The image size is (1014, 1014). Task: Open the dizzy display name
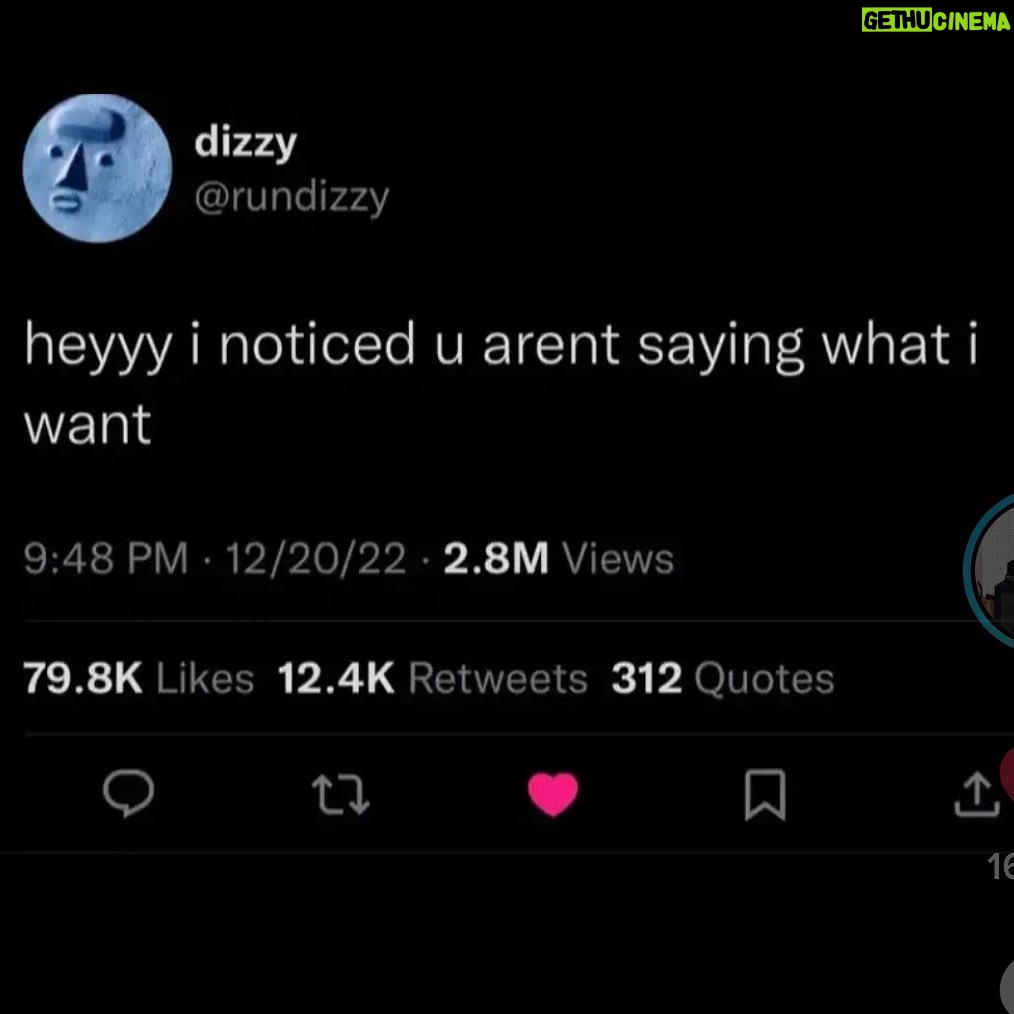pyautogui.click(x=246, y=142)
